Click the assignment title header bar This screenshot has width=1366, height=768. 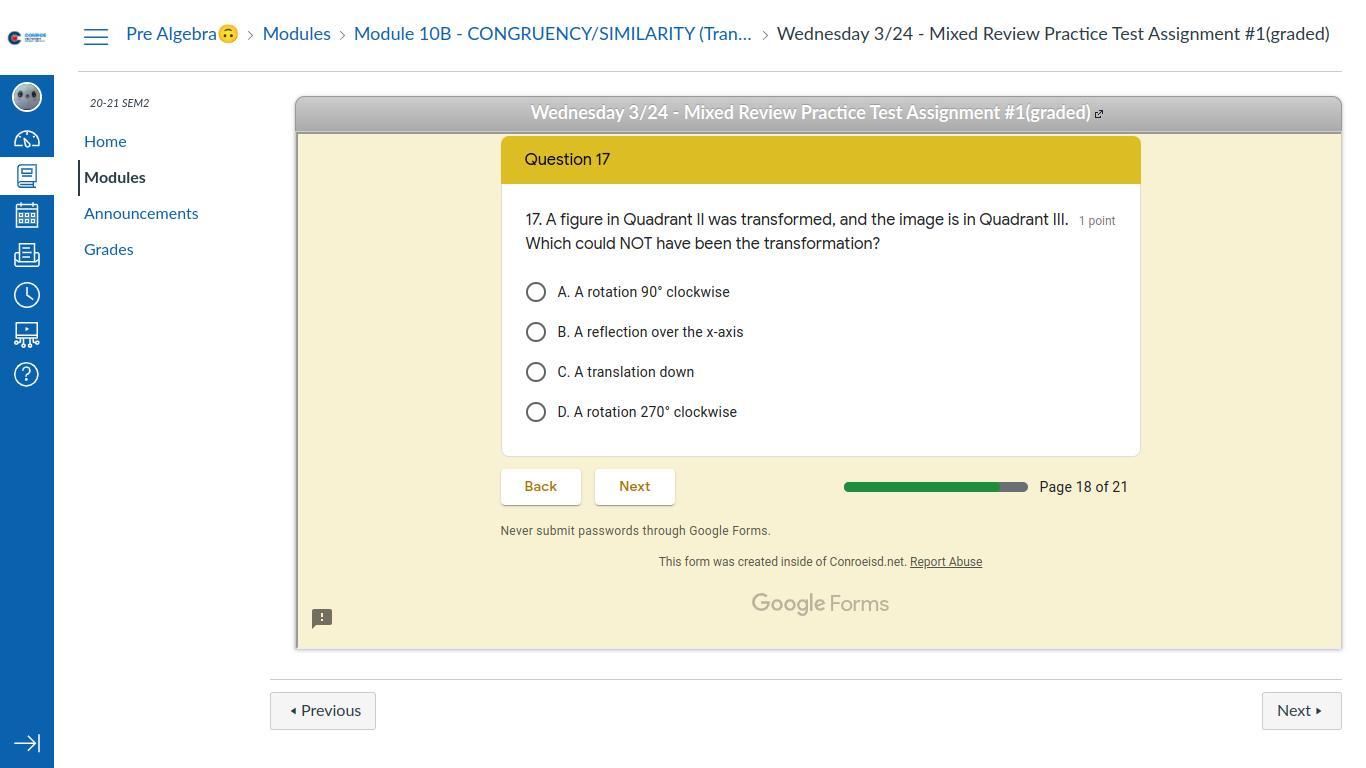point(818,114)
